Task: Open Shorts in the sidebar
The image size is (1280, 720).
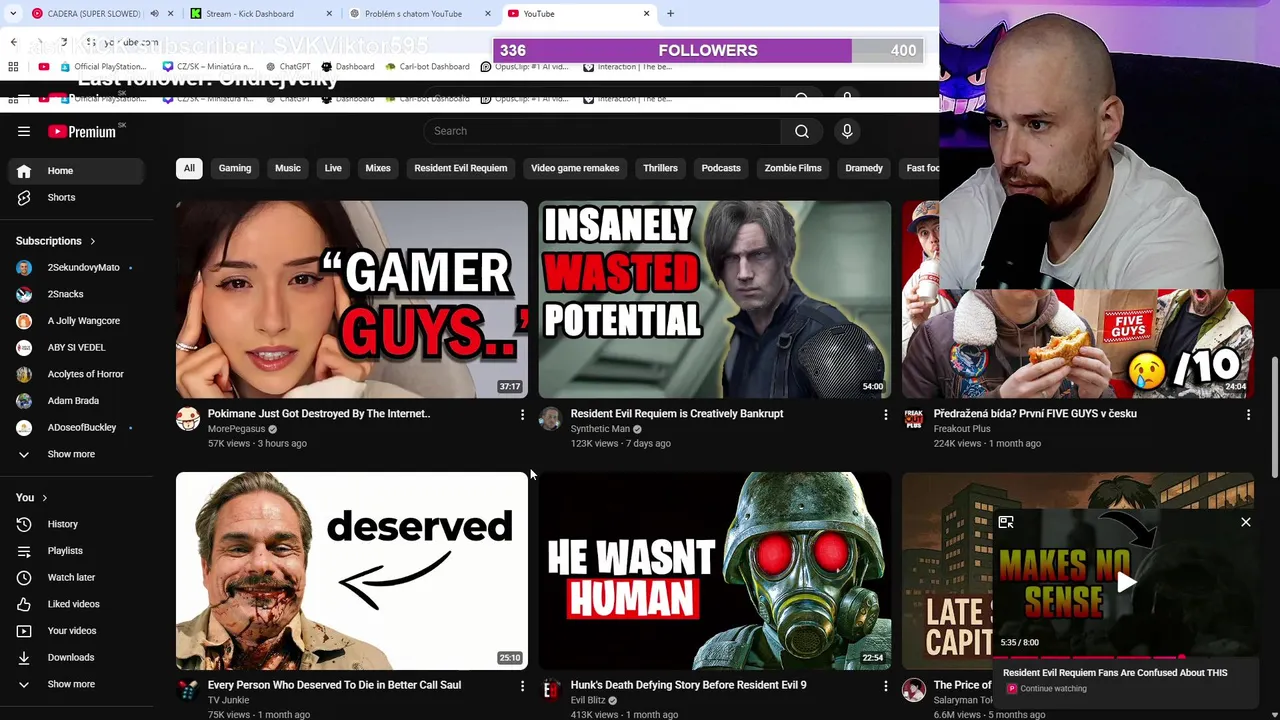Action: pyautogui.click(x=76, y=197)
